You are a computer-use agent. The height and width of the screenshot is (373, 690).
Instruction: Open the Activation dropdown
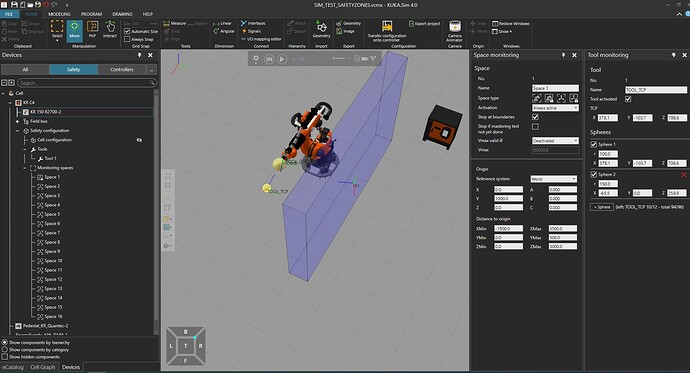tap(555, 108)
